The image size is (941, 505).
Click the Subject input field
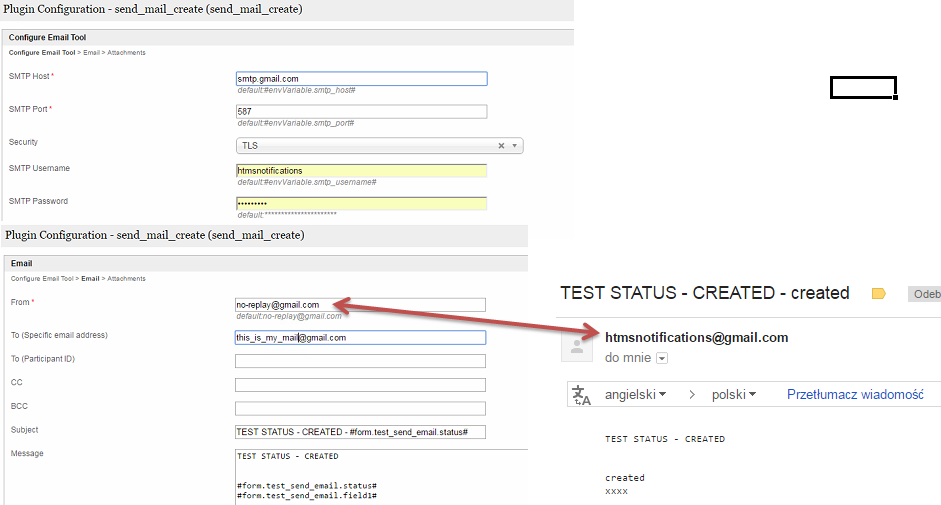360,432
